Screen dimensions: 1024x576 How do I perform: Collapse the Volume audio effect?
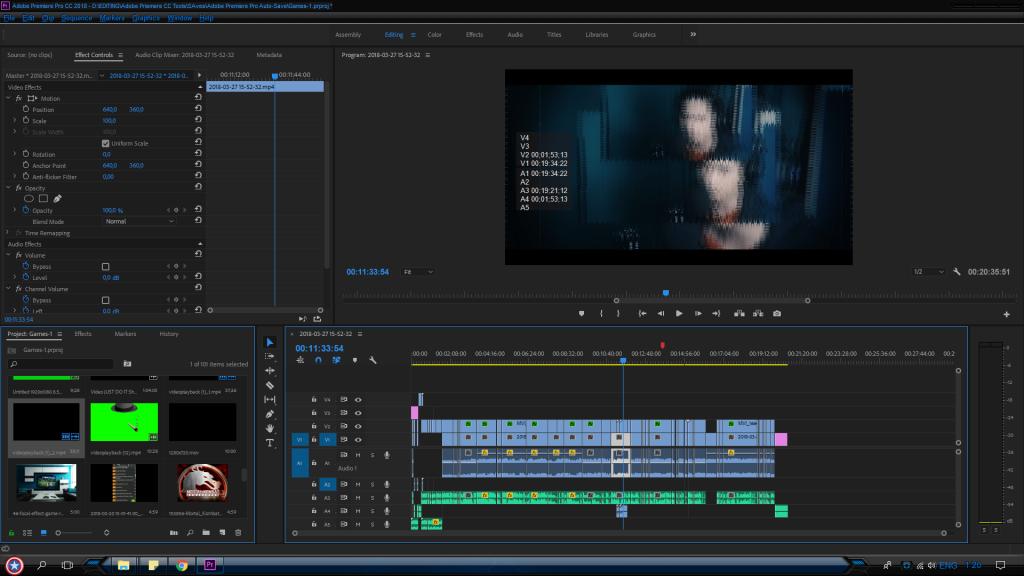pyautogui.click(x=8, y=255)
